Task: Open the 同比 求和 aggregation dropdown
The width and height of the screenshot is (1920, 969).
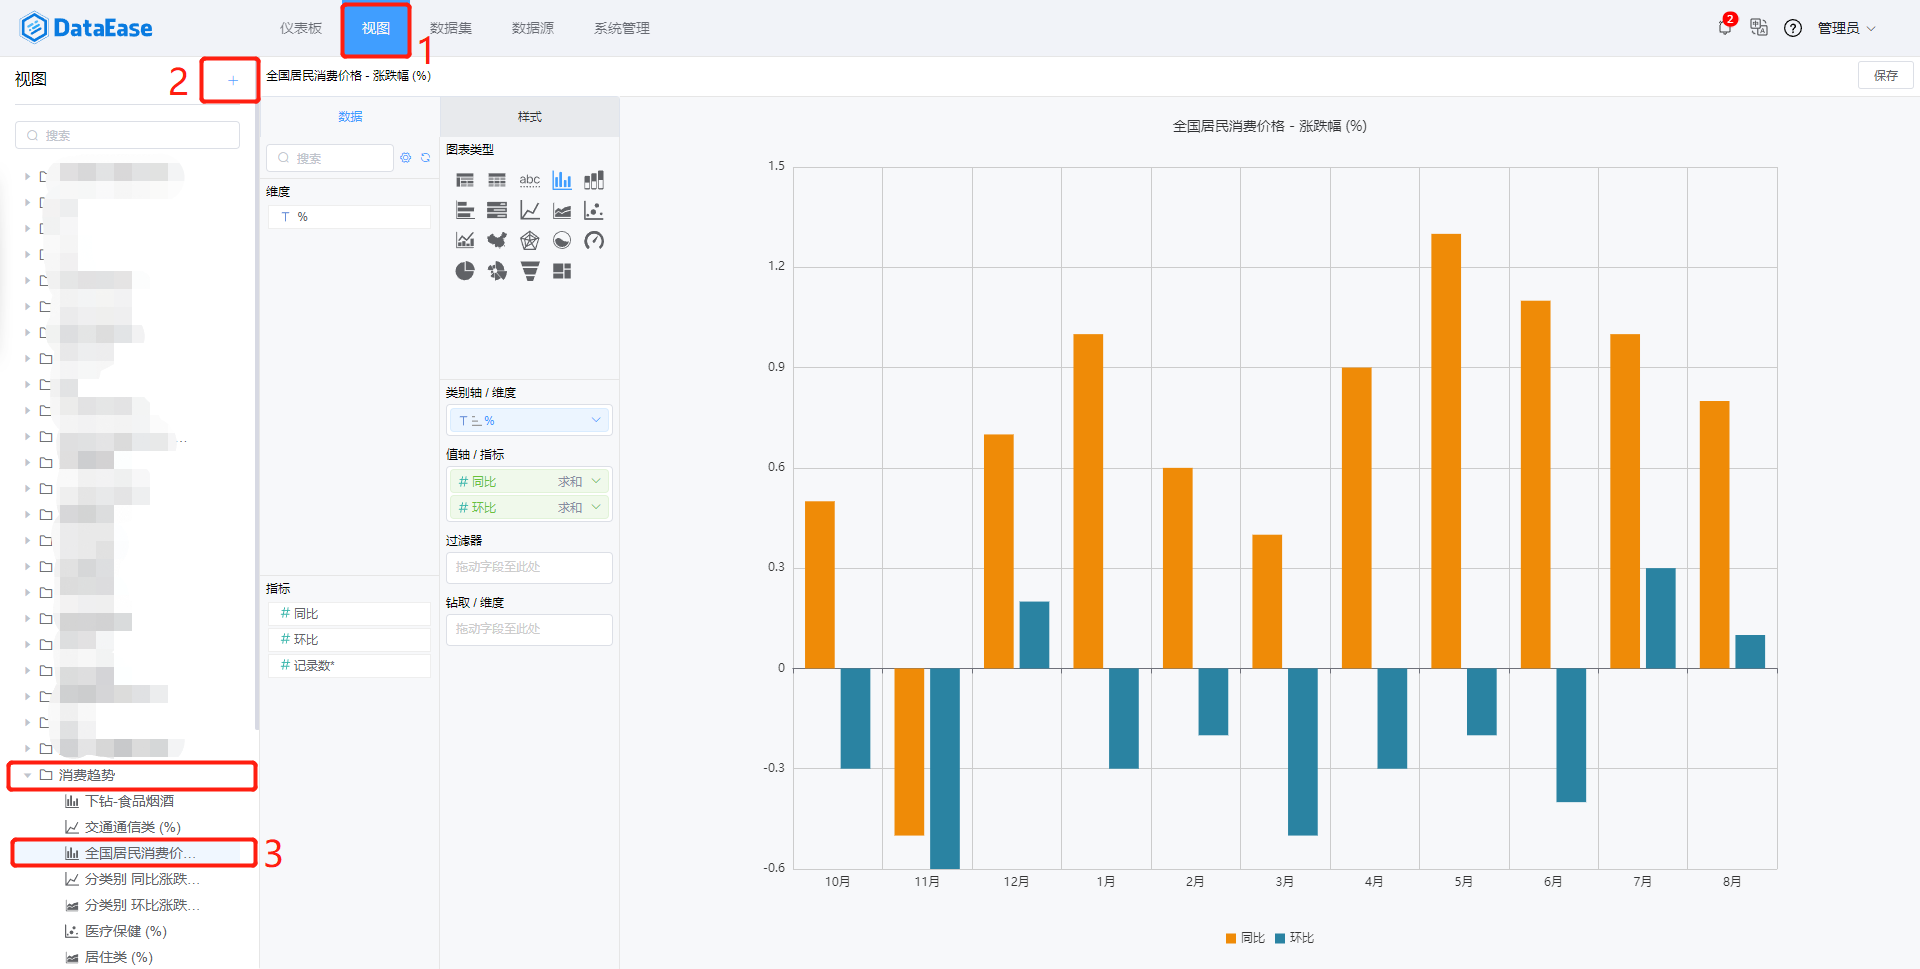Action: click(x=595, y=481)
